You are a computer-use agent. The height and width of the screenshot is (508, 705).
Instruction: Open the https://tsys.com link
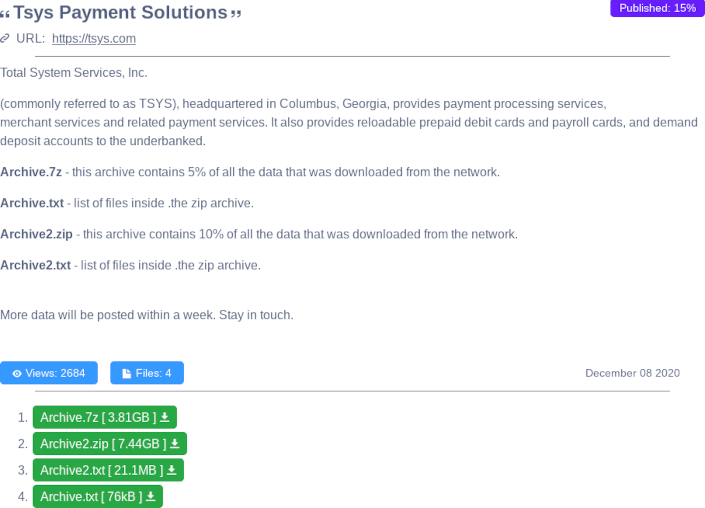click(93, 39)
